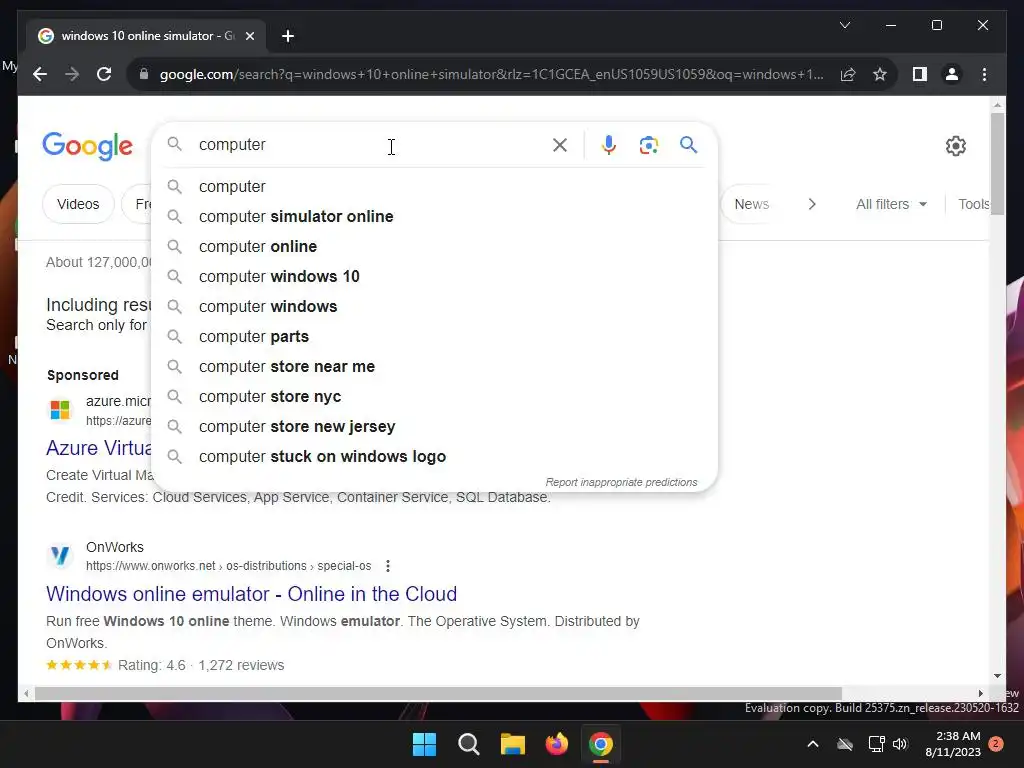The height and width of the screenshot is (768, 1024).
Task: Choose 'computer store near me' suggestion
Action: [x=434, y=367]
